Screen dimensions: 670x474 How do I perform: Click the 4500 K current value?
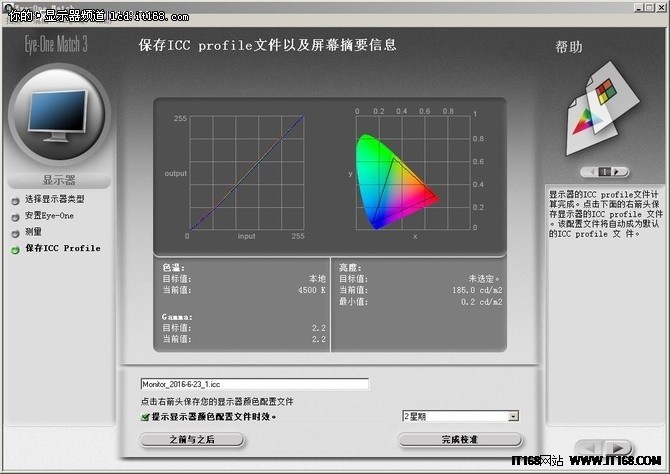tap(311, 290)
